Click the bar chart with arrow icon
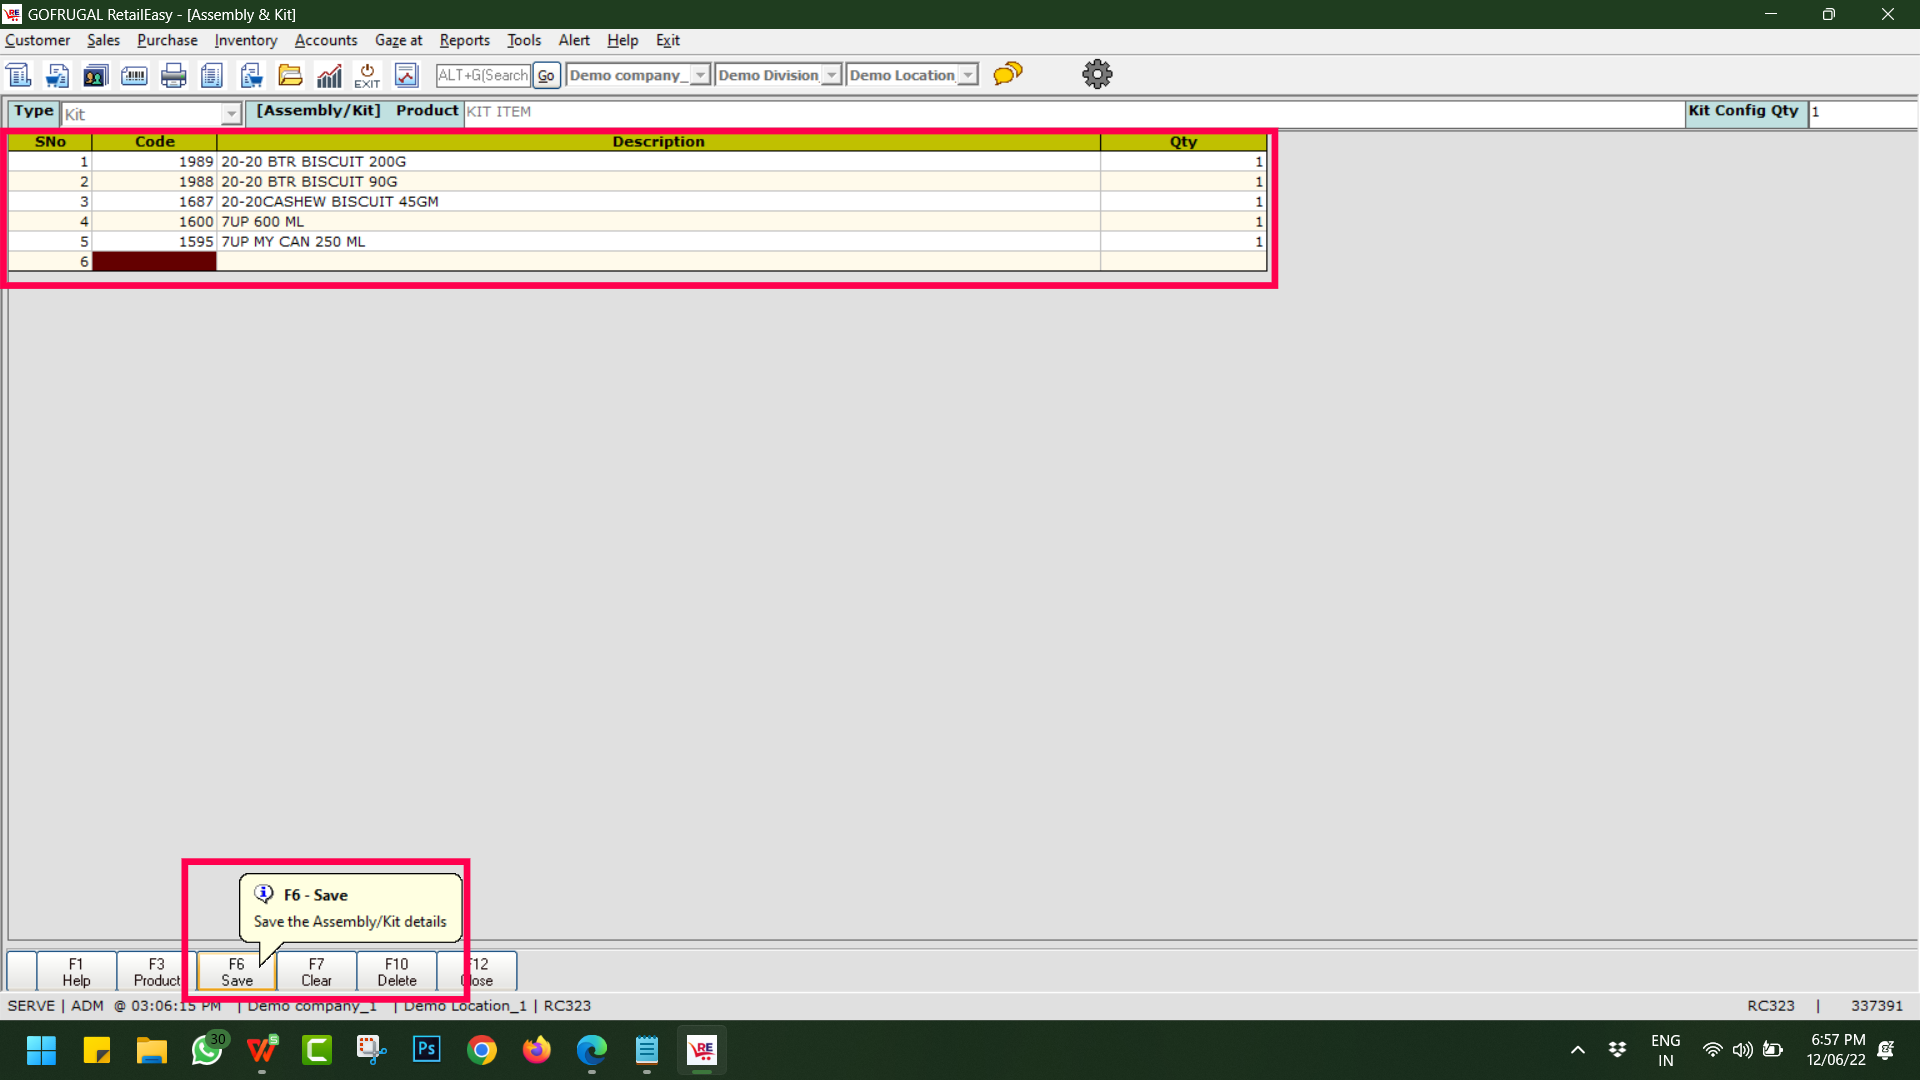The image size is (1920, 1080). point(329,75)
